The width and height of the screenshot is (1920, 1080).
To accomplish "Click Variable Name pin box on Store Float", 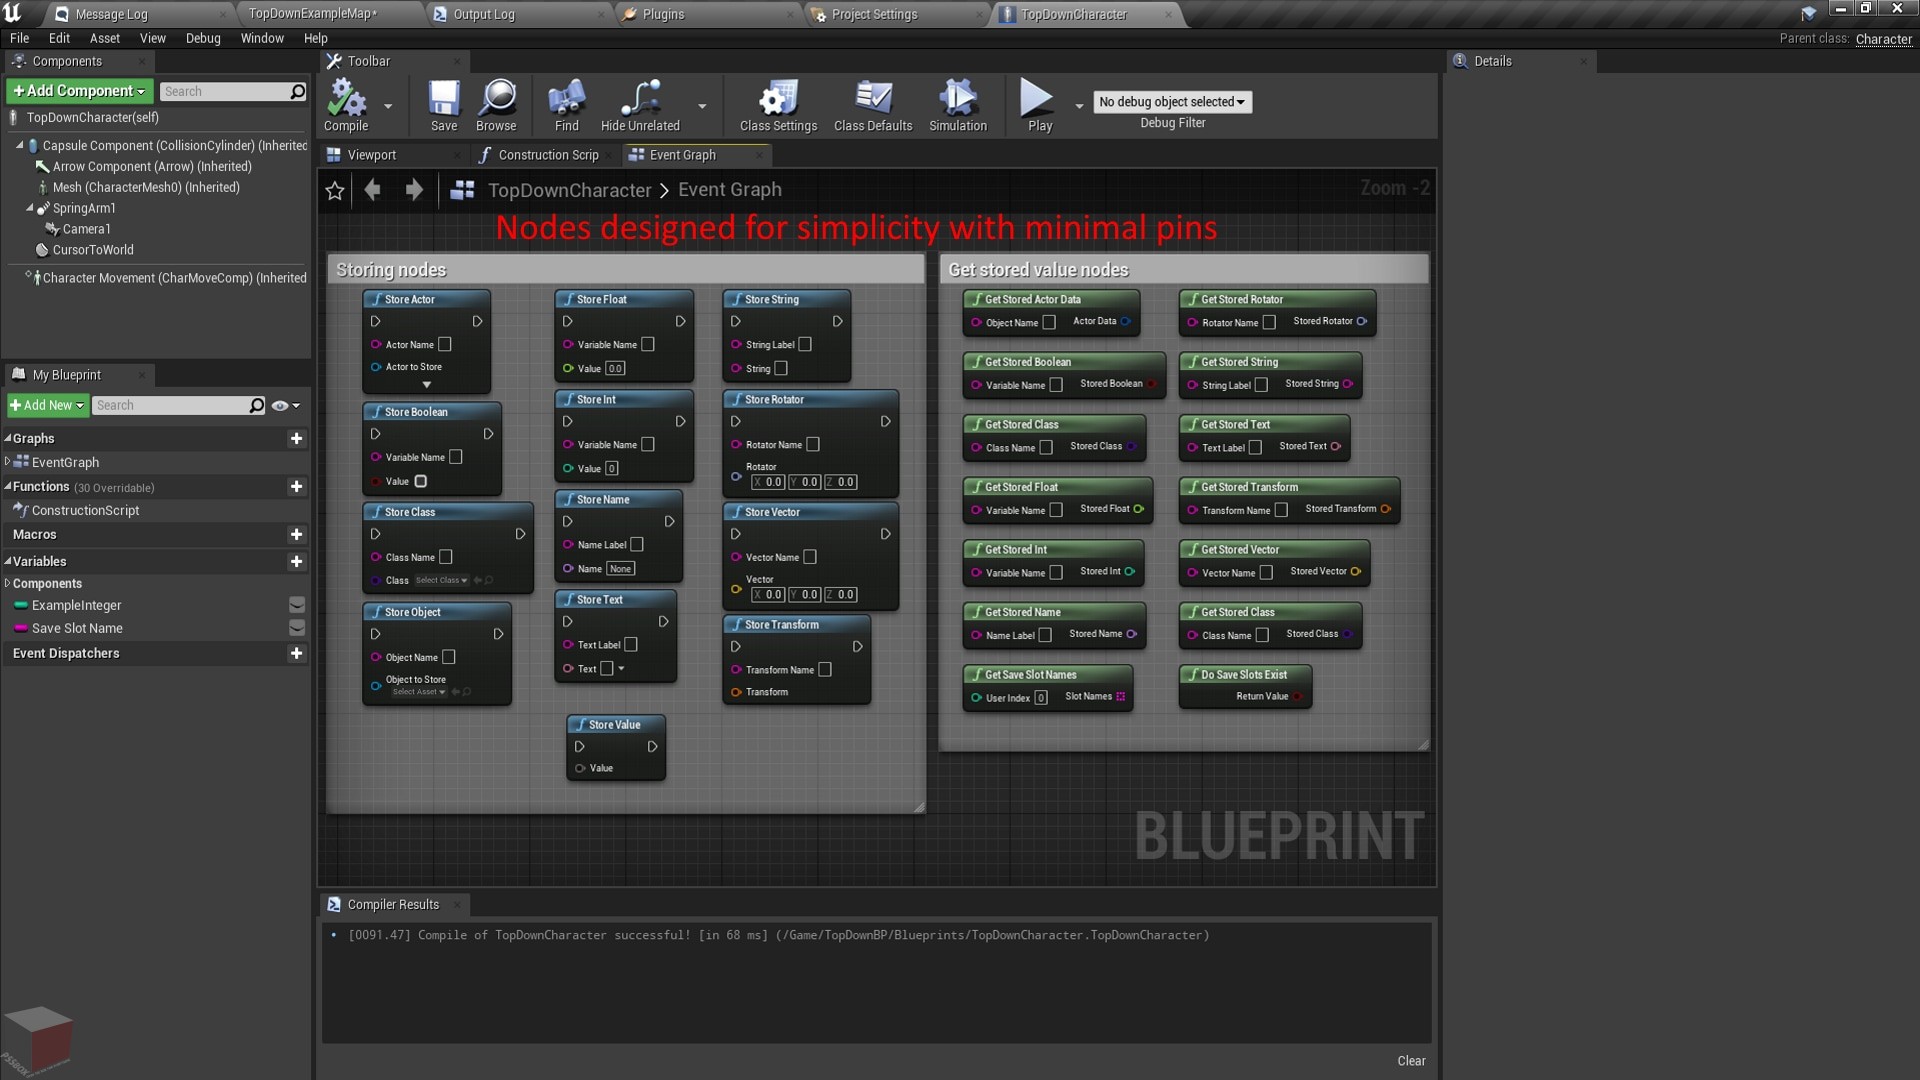I will coord(648,344).
